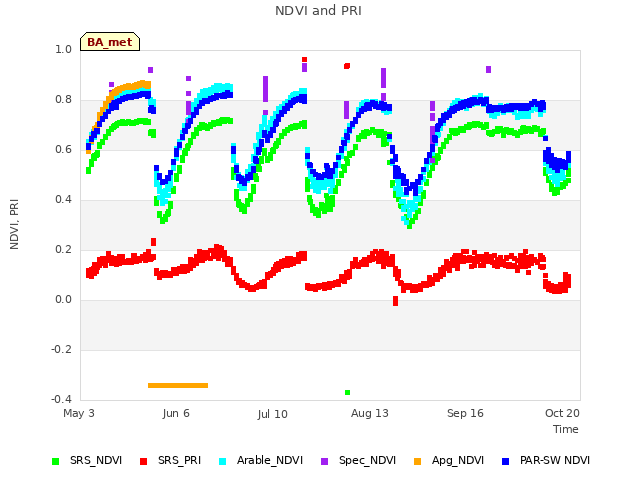Select the Spec_NDVI legend label
The image size is (640, 480).
click(x=367, y=460)
